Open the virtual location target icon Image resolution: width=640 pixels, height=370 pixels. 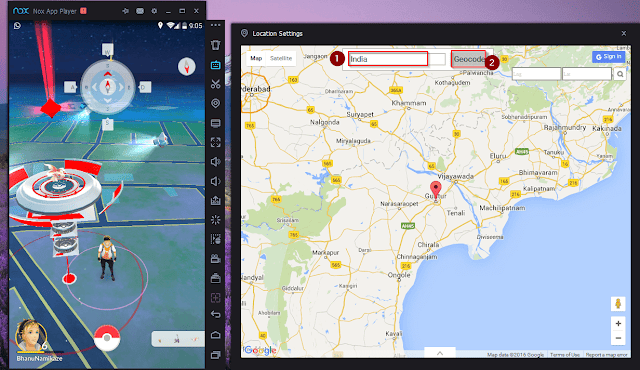coord(216,103)
